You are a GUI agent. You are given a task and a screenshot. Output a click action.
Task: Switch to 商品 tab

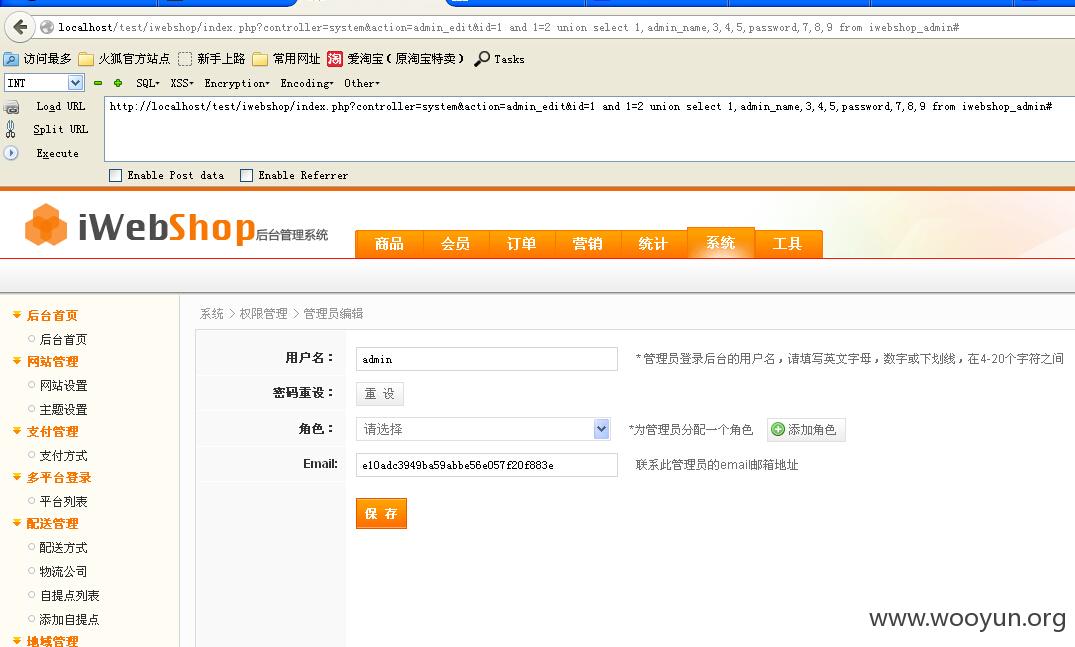(x=389, y=244)
